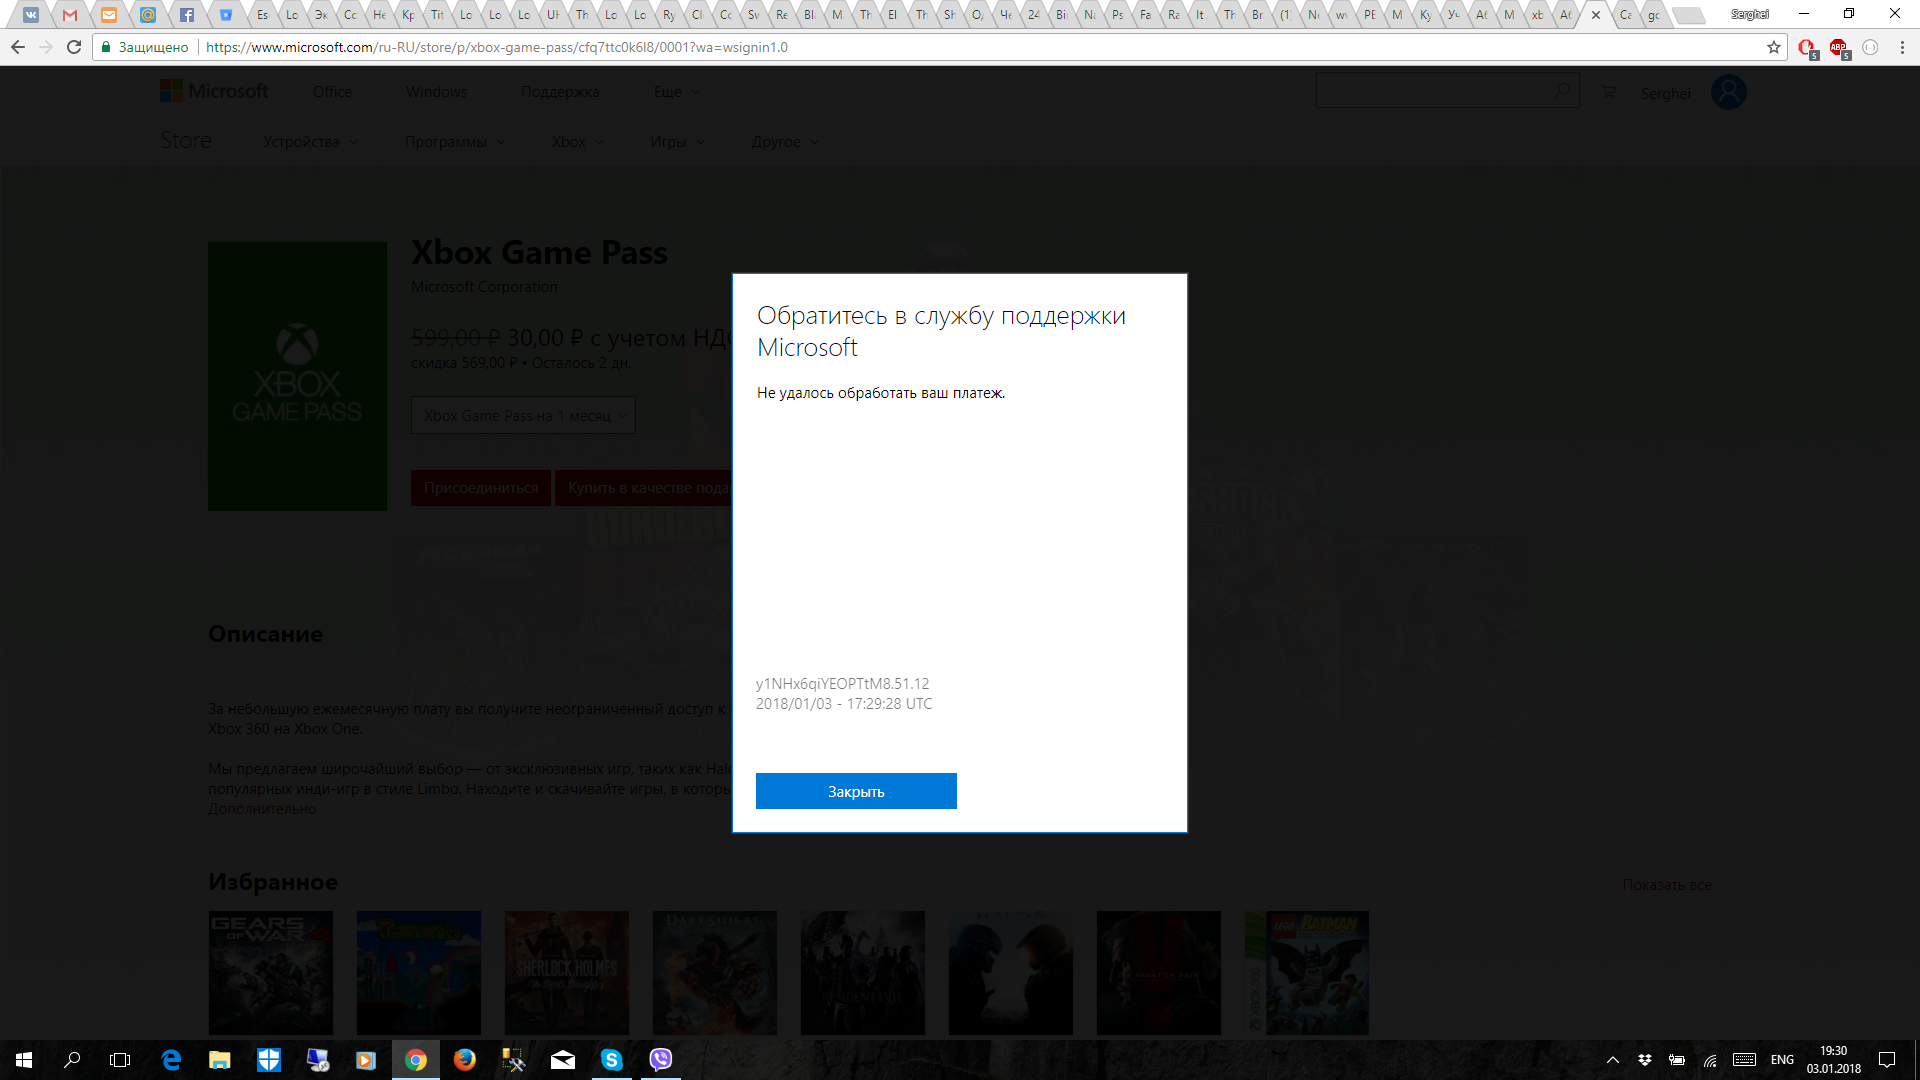1920x1080 pixels.
Task: Open Viber from the taskbar
Action: [660, 1060]
